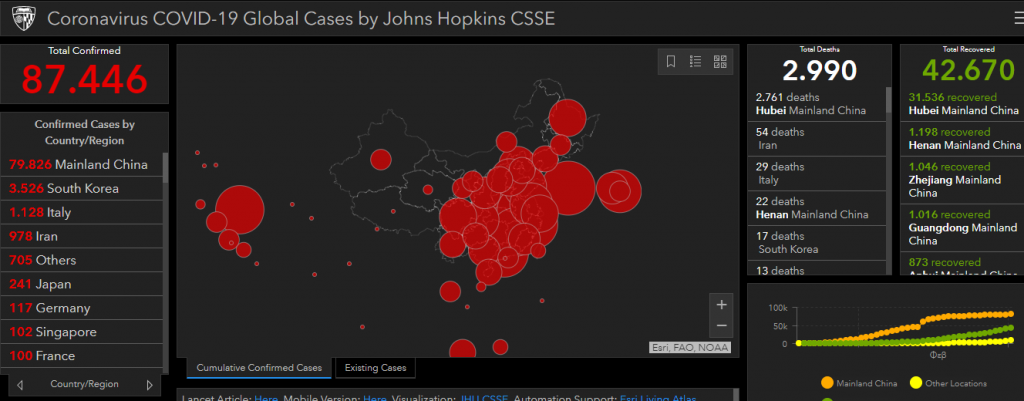Open the Lancet Article 'Here' link

pos(266,398)
